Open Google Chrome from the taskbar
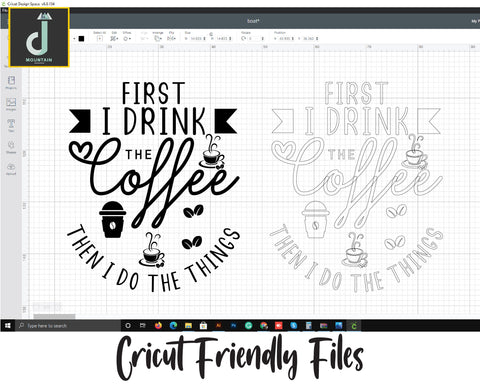Image resolution: width=480 pixels, height=384 pixels. (x=264, y=325)
